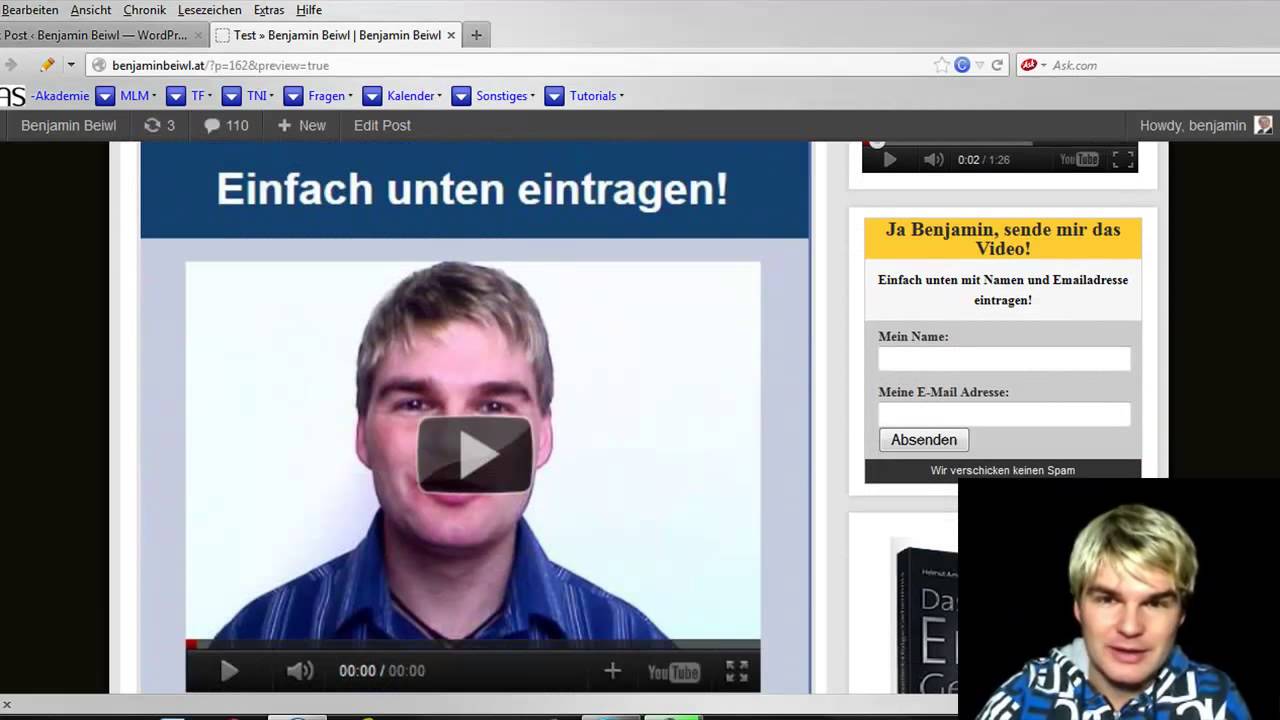Click New in the admin bar
This screenshot has height=720, width=1280.
click(301, 126)
